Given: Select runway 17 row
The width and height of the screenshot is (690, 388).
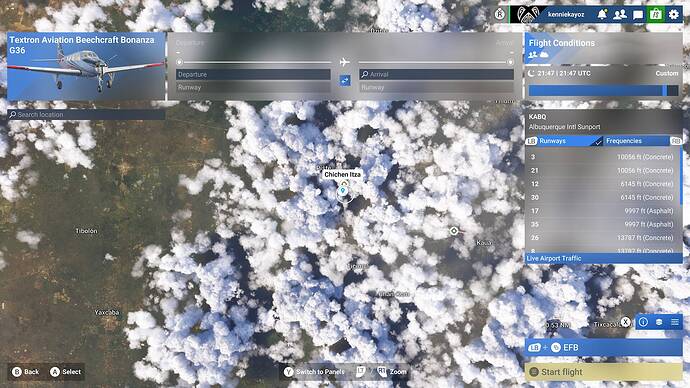Looking at the screenshot, I should click(602, 211).
